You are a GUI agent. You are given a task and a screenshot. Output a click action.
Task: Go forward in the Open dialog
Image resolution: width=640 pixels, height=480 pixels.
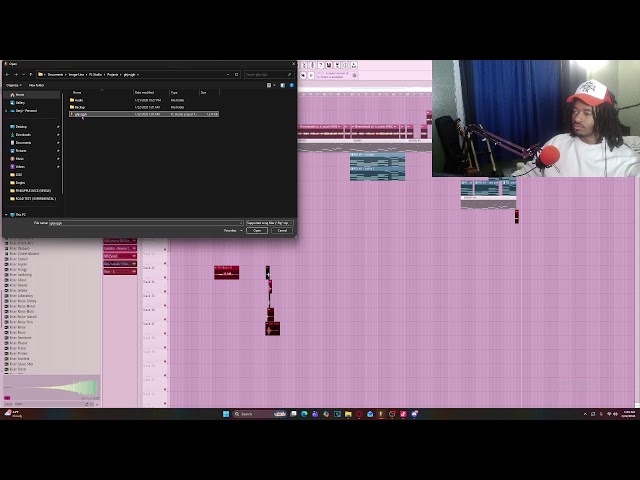(16, 75)
